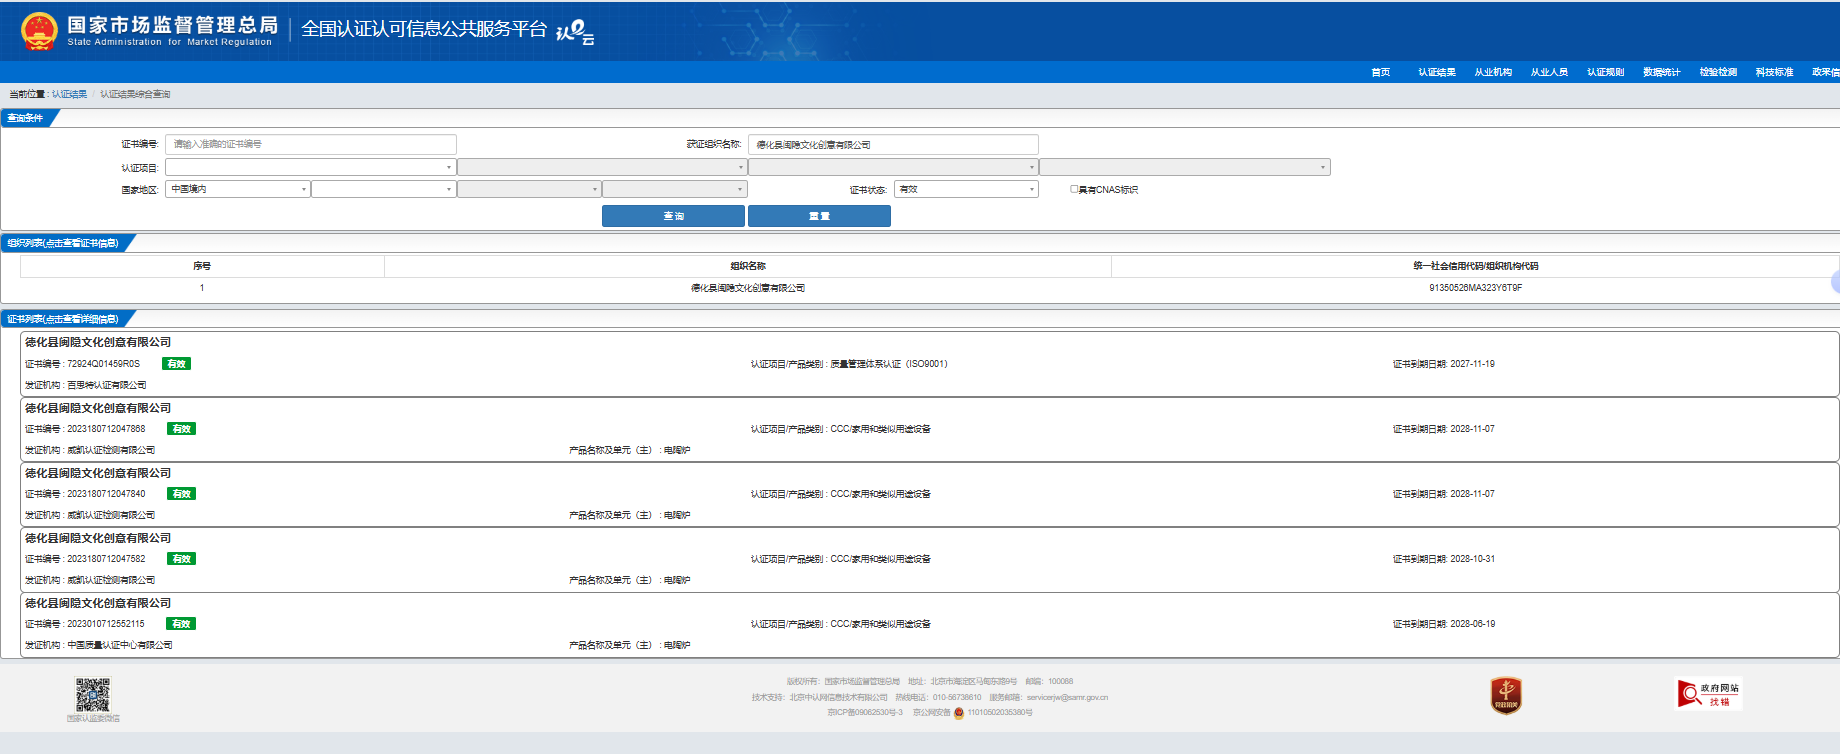The height and width of the screenshot is (754, 1840).
Task: Click the red 党政机关 shield badge
Action: [x=1506, y=694]
